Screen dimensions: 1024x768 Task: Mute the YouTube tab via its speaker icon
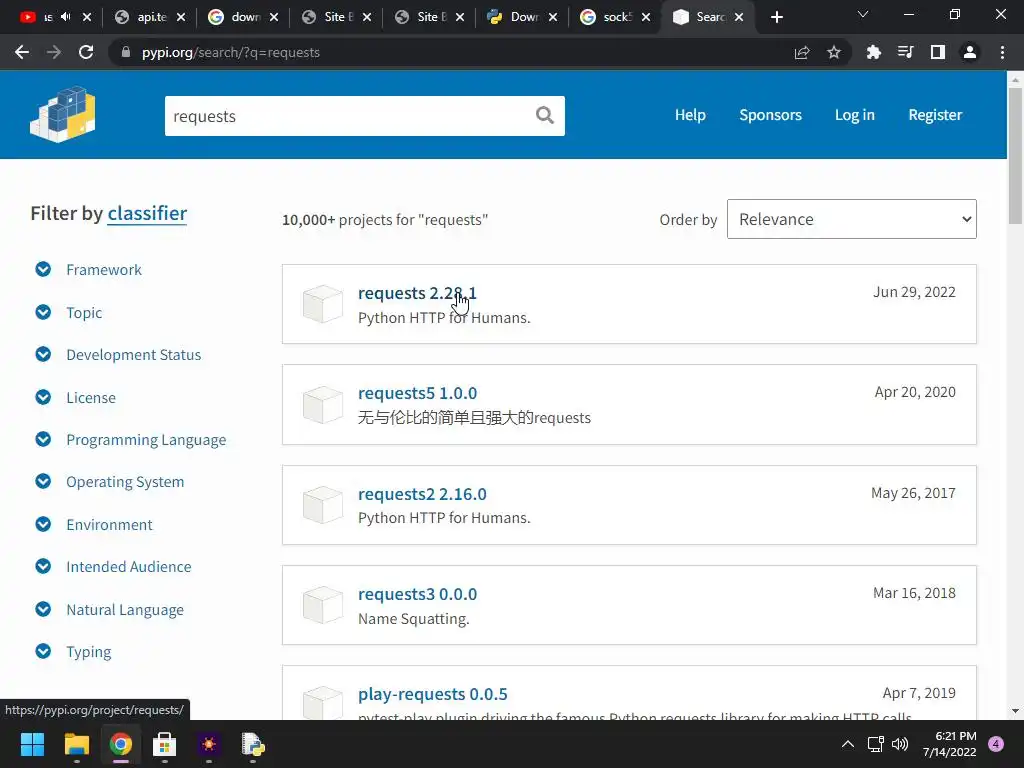pos(66,17)
